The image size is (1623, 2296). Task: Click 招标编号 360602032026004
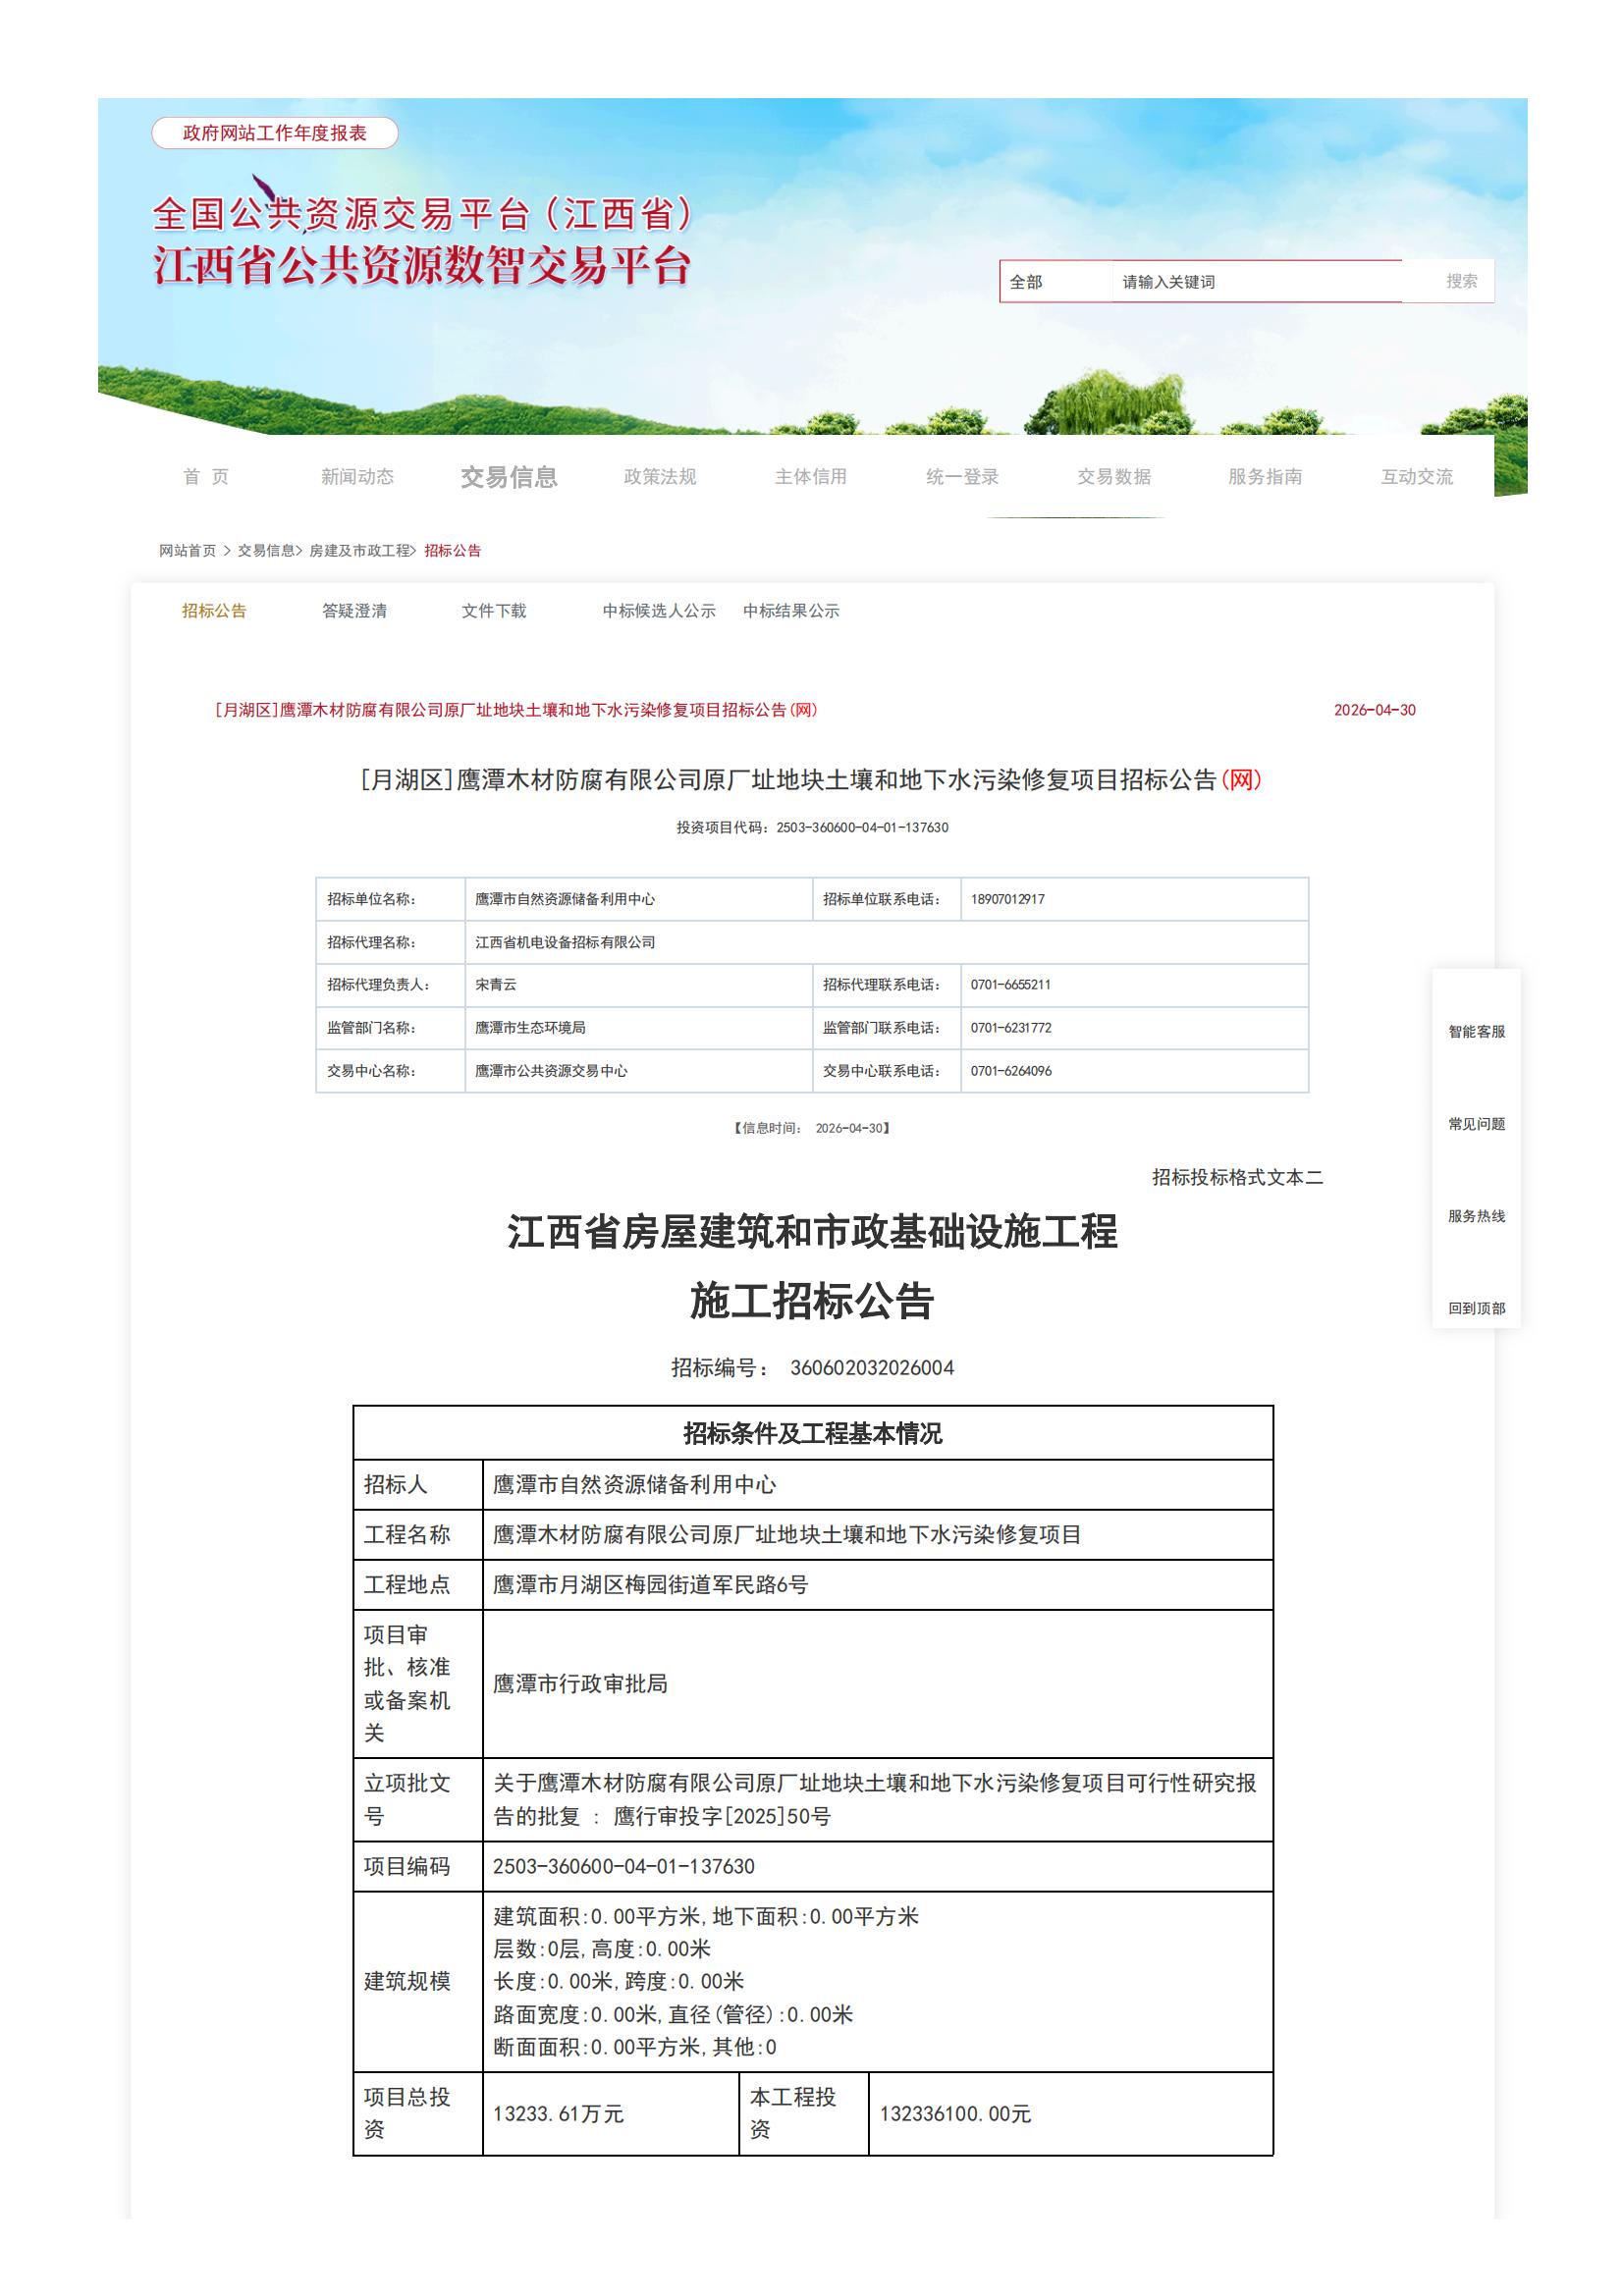coord(812,1368)
